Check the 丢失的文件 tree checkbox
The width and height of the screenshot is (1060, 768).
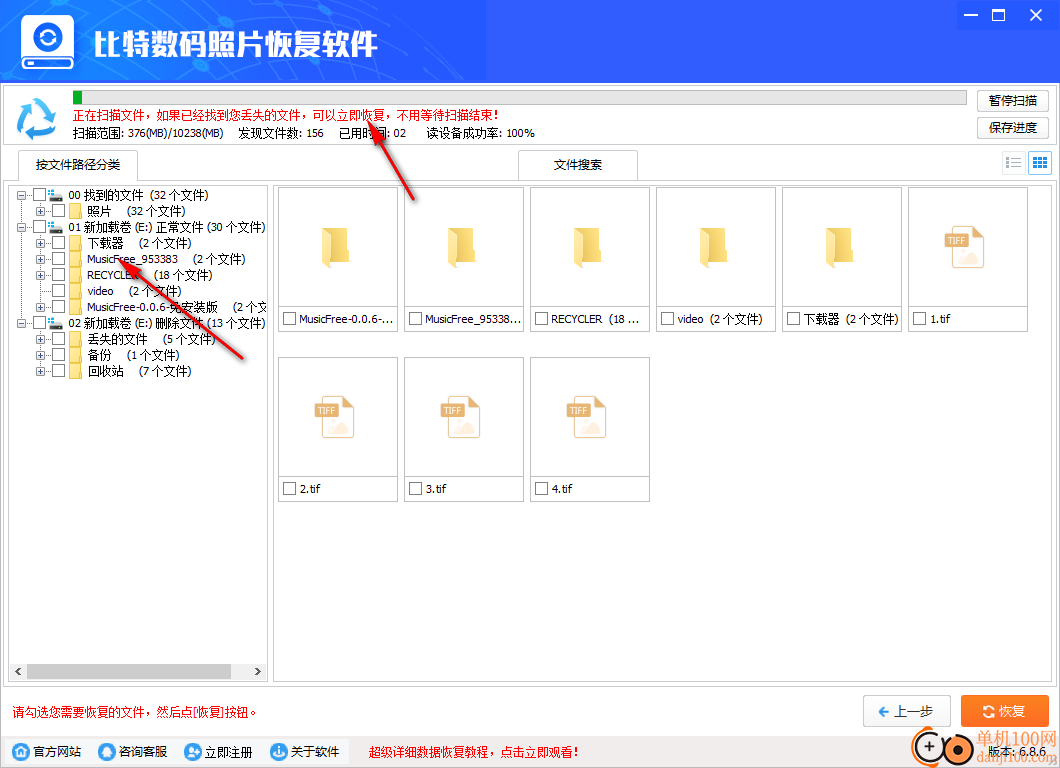(59, 339)
